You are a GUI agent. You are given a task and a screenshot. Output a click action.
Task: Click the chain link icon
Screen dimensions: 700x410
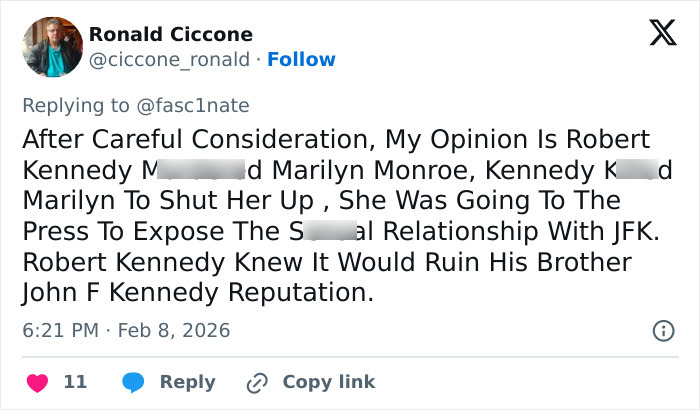pos(257,382)
